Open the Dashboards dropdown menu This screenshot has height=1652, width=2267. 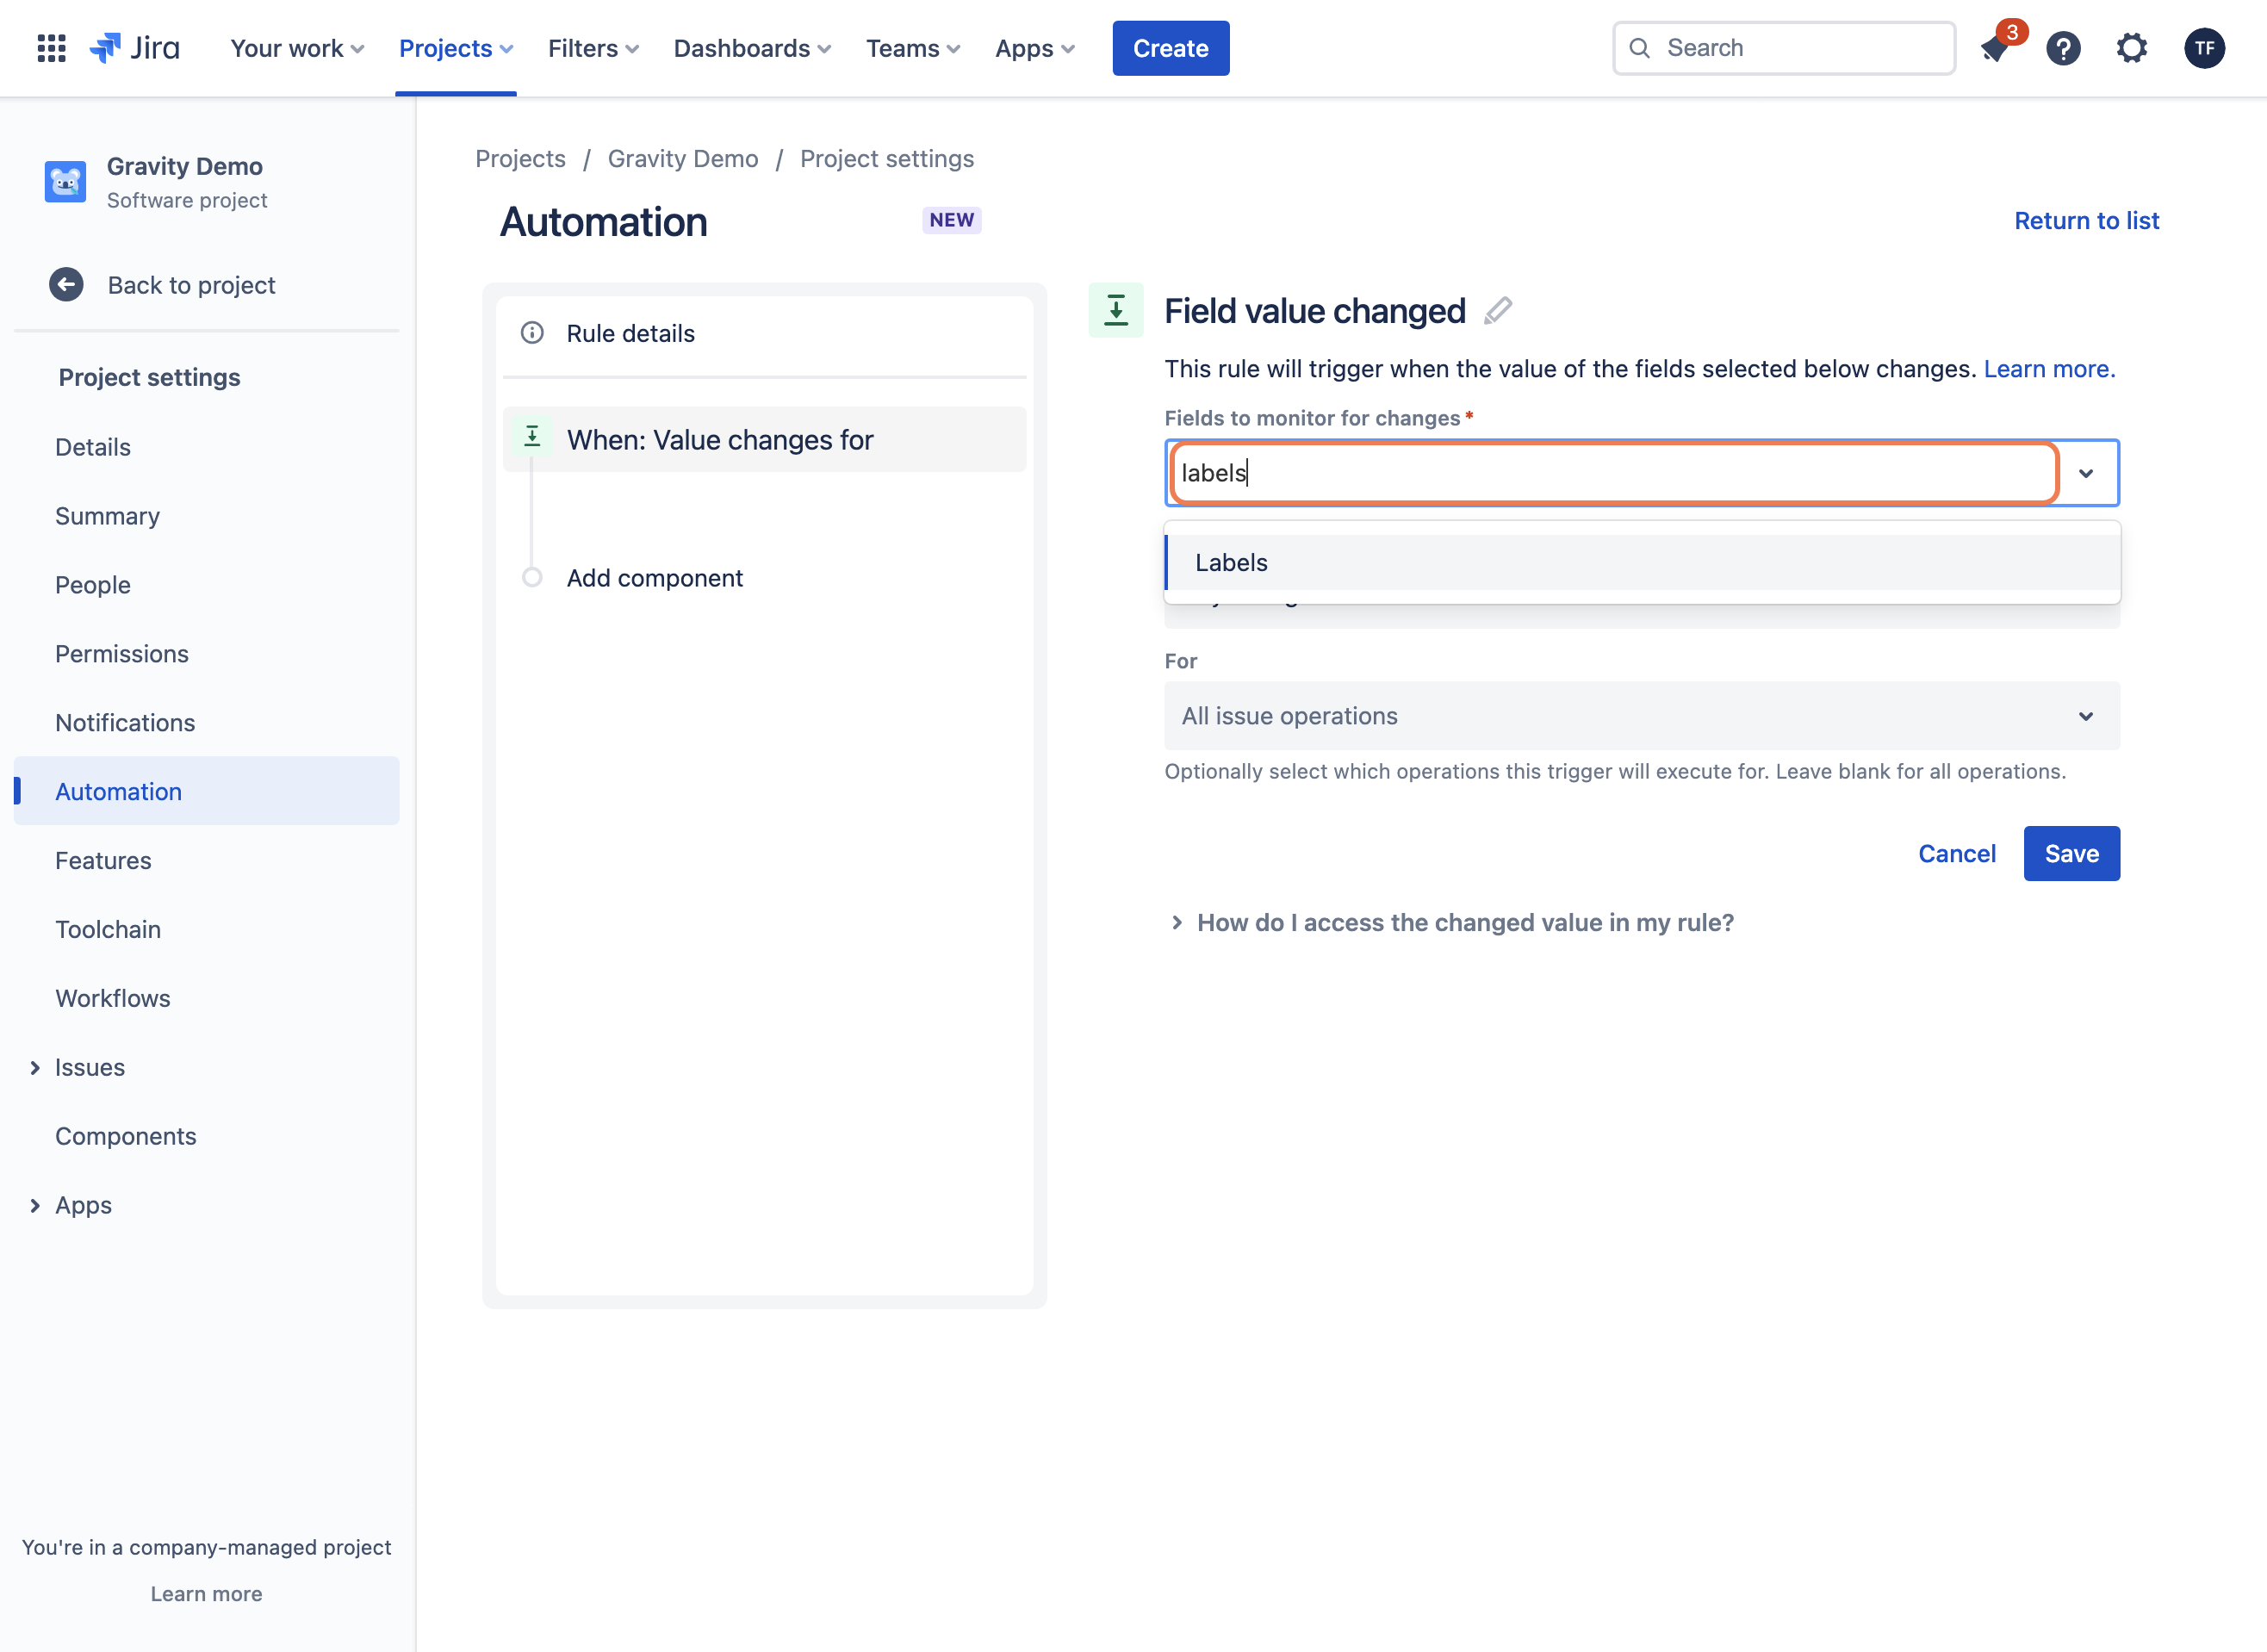point(752,48)
